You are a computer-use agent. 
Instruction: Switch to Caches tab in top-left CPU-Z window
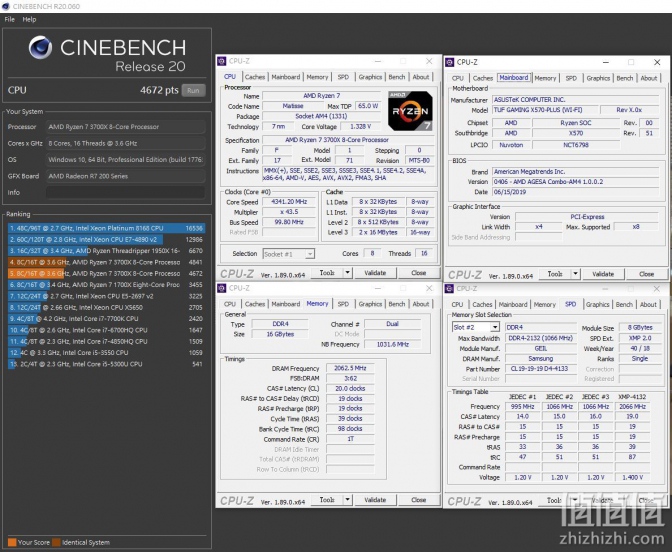(x=255, y=77)
